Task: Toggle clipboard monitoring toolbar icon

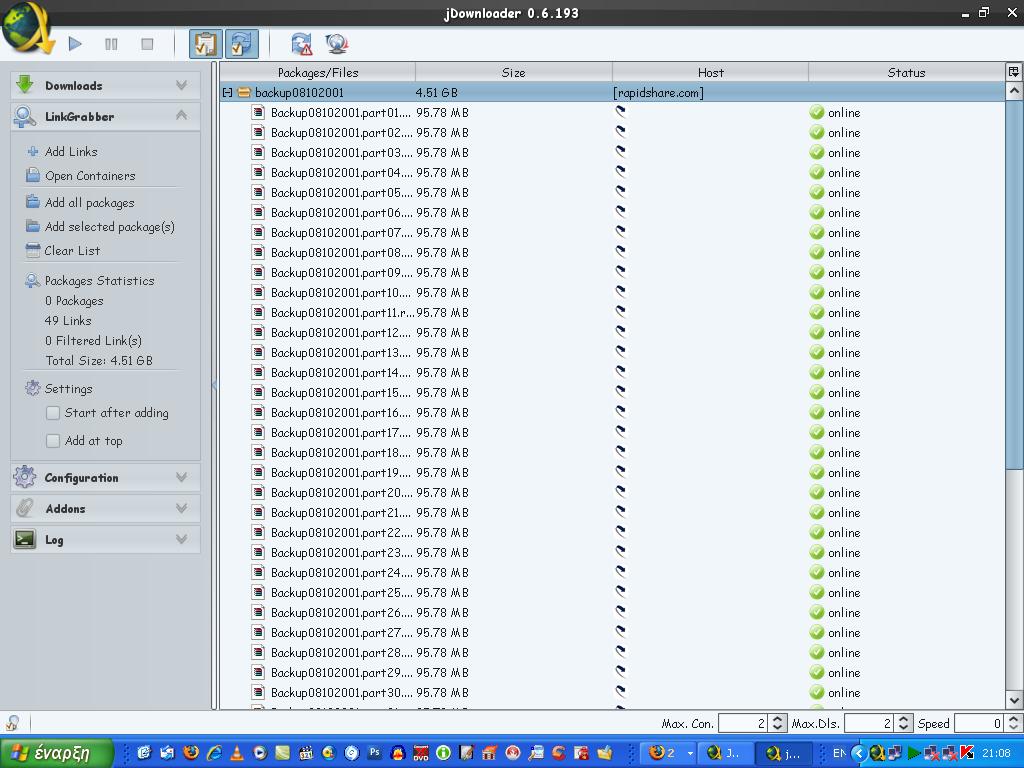Action: click(x=205, y=44)
